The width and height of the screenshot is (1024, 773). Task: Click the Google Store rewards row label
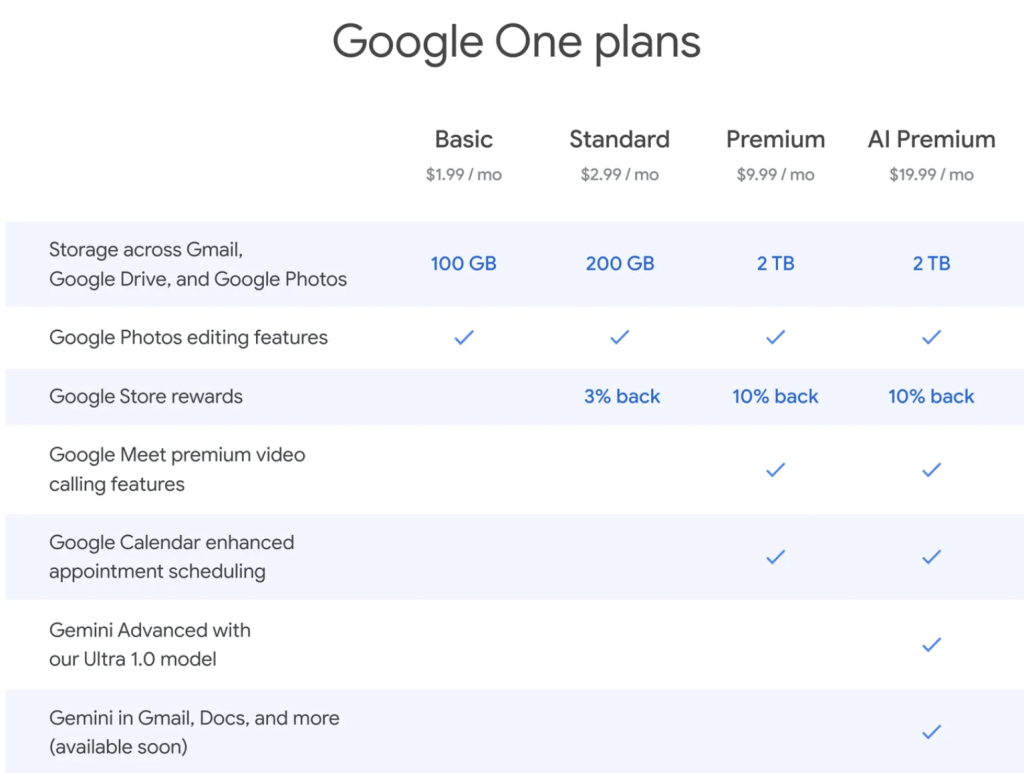click(x=146, y=396)
